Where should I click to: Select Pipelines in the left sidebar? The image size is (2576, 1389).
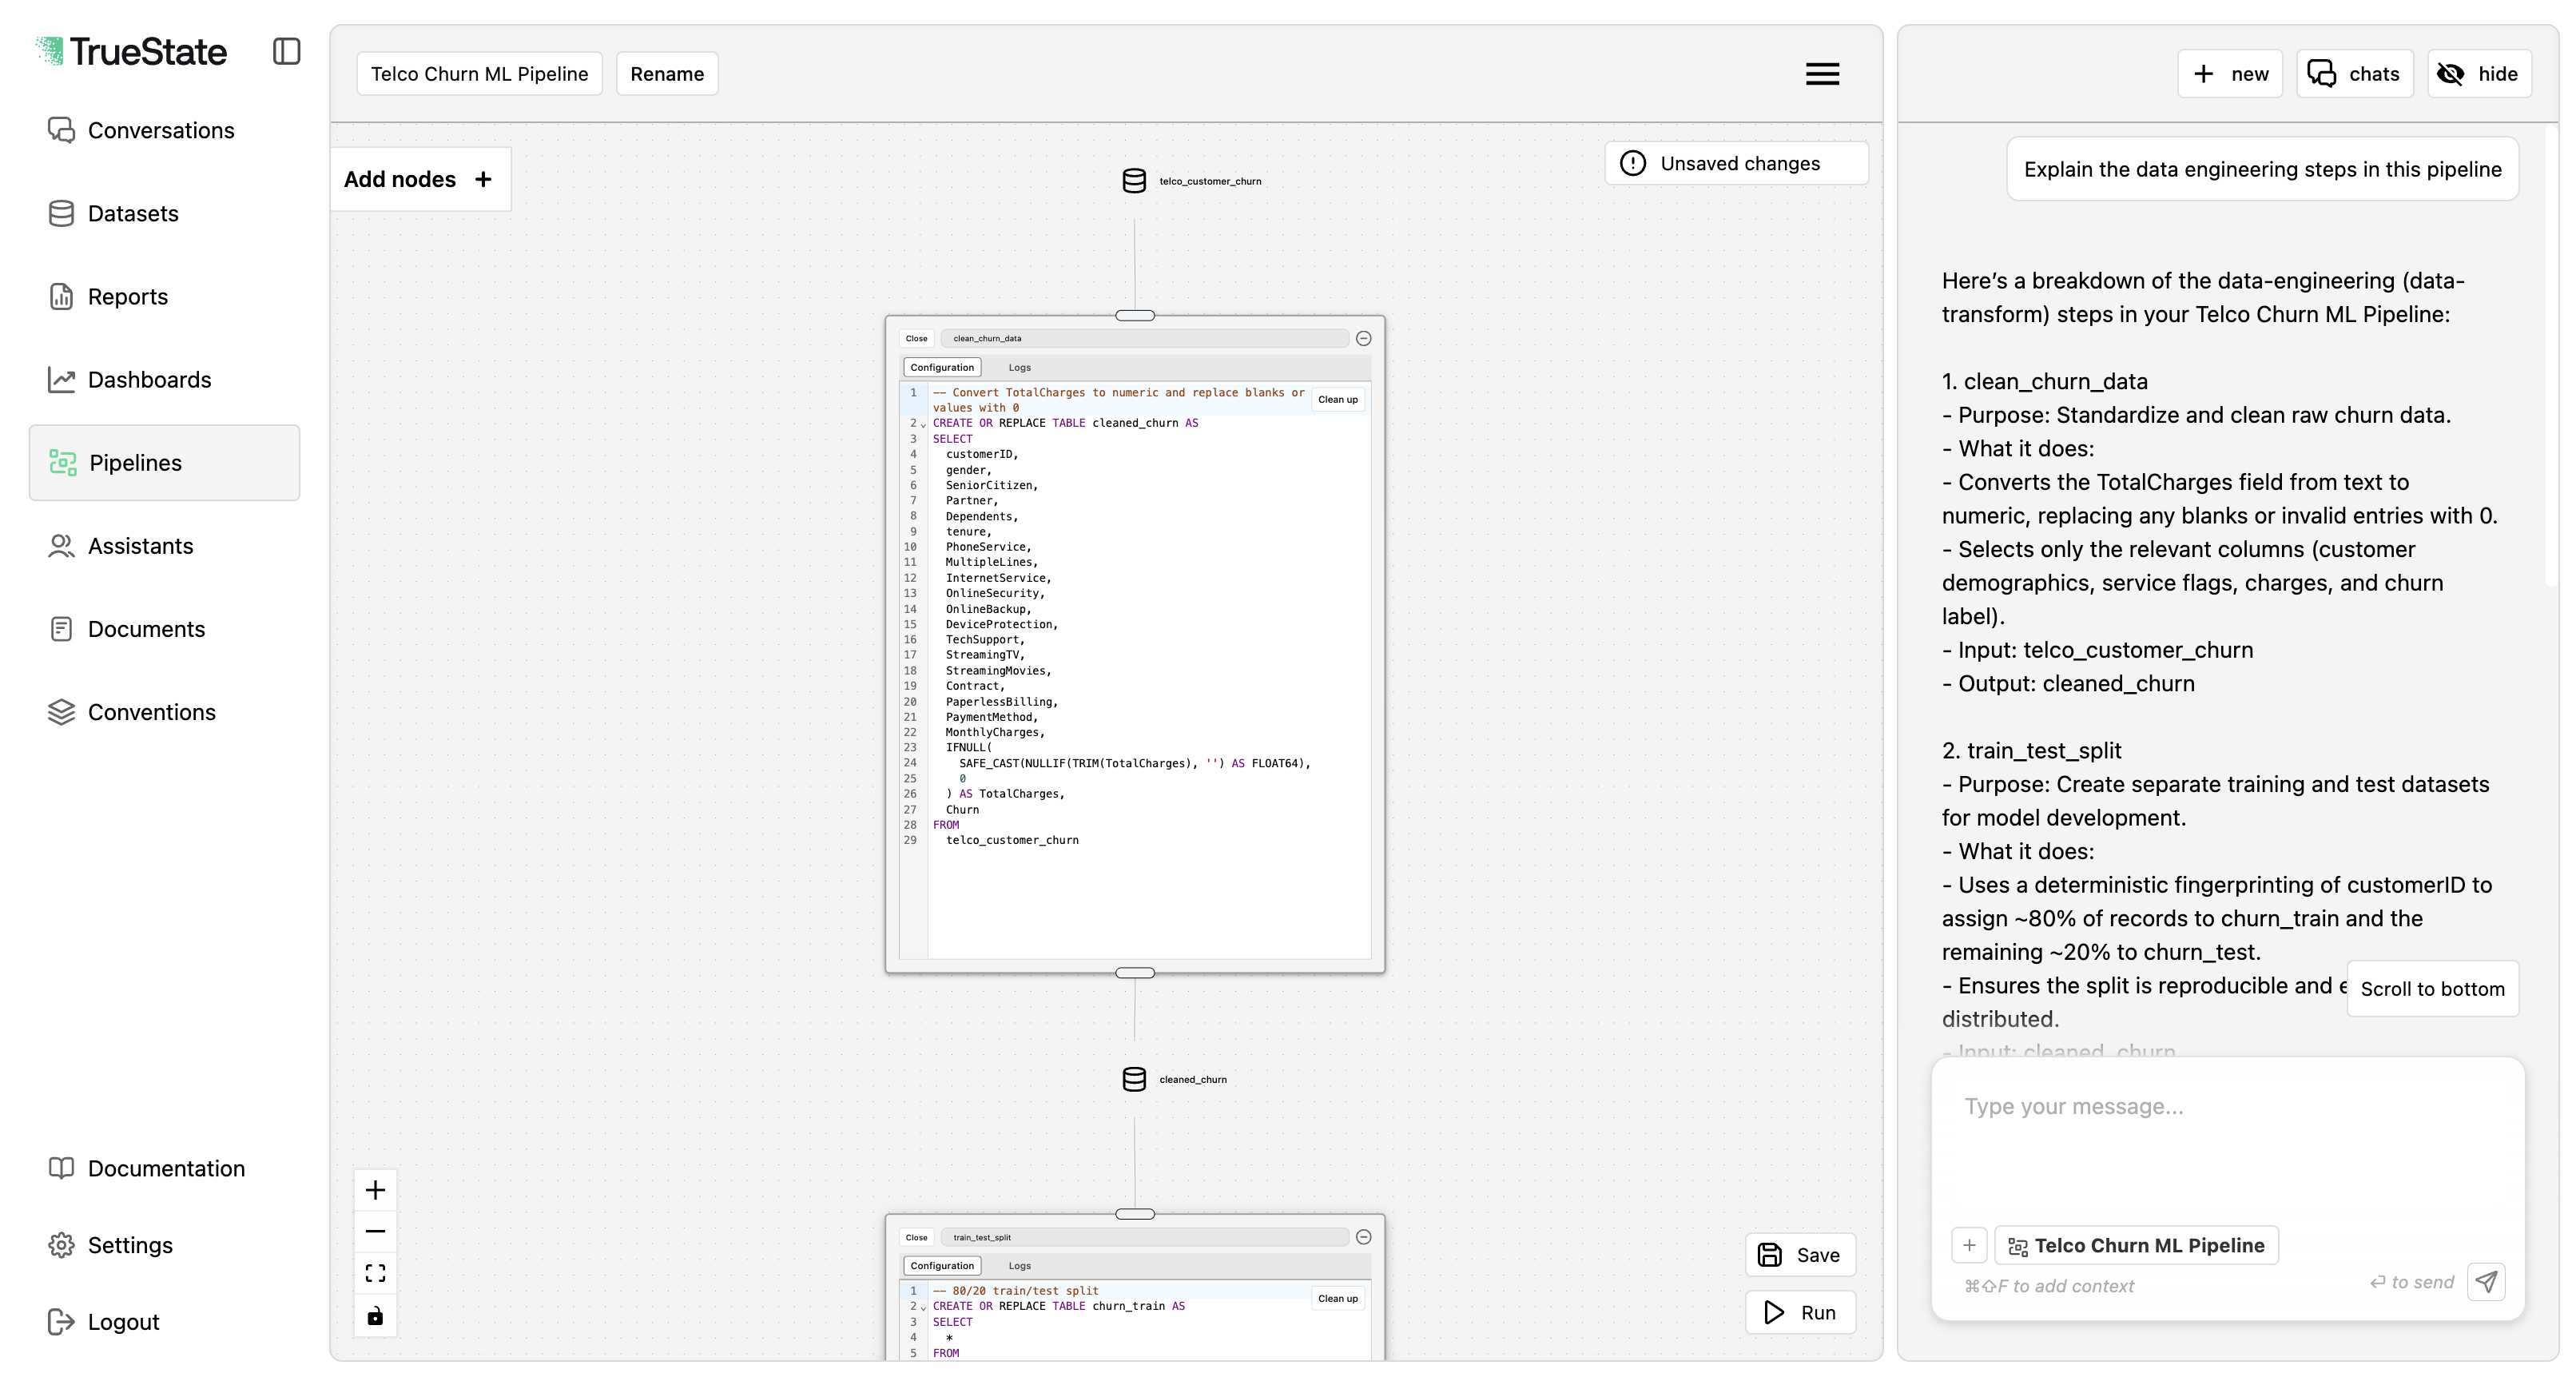coord(136,462)
